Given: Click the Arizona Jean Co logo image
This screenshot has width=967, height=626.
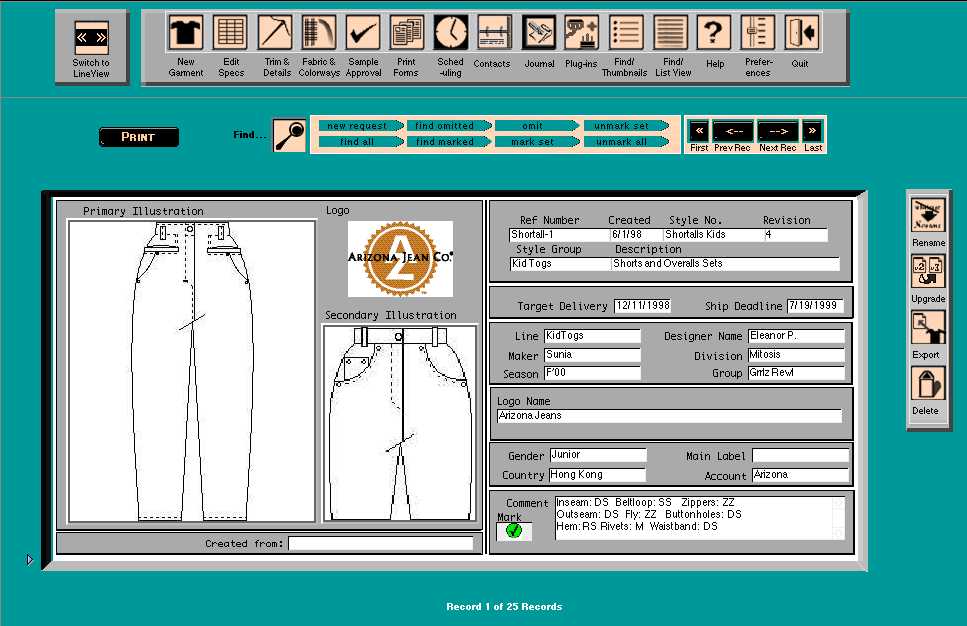Looking at the screenshot, I should tap(400, 259).
